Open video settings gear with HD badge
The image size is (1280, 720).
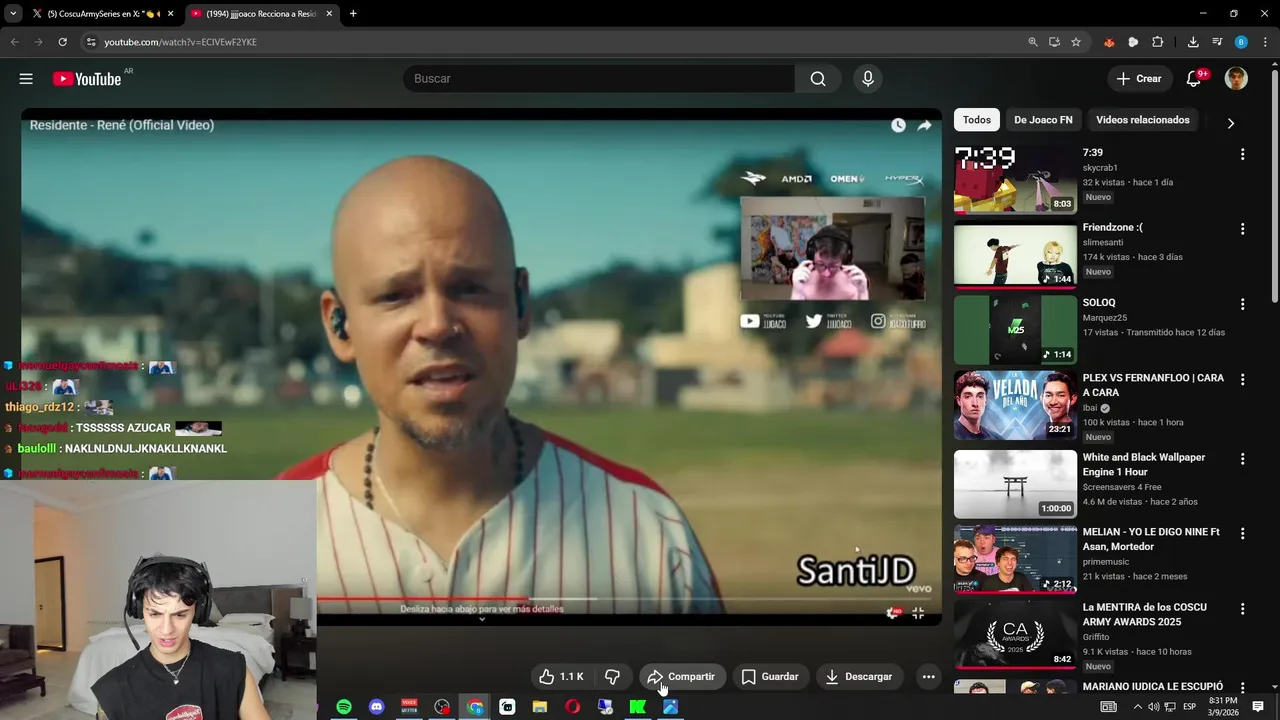tap(894, 613)
